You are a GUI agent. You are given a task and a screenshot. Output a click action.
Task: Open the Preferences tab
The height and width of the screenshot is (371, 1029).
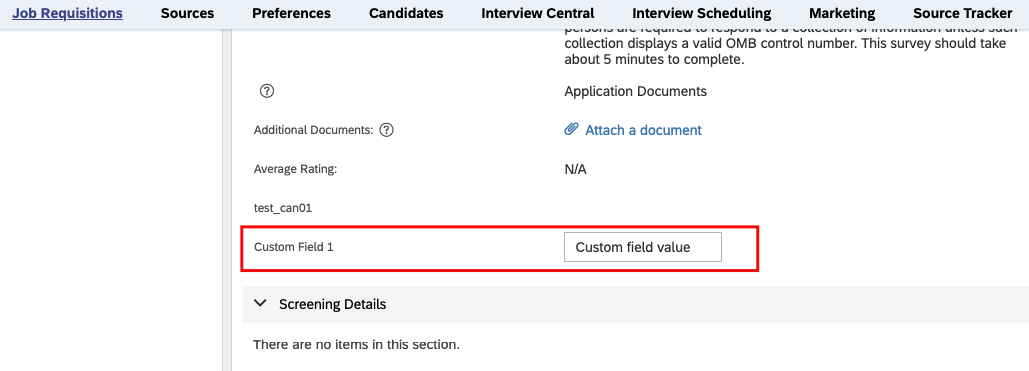[x=291, y=13]
